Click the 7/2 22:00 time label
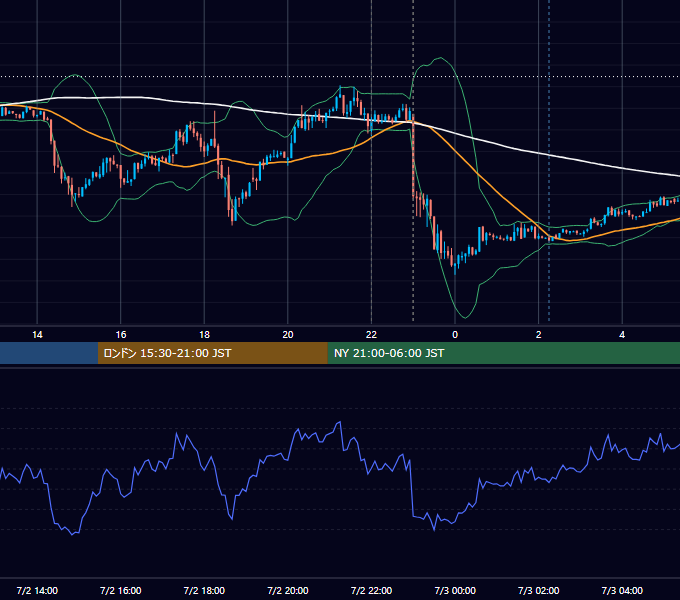680x600 pixels. (x=371, y=590)
